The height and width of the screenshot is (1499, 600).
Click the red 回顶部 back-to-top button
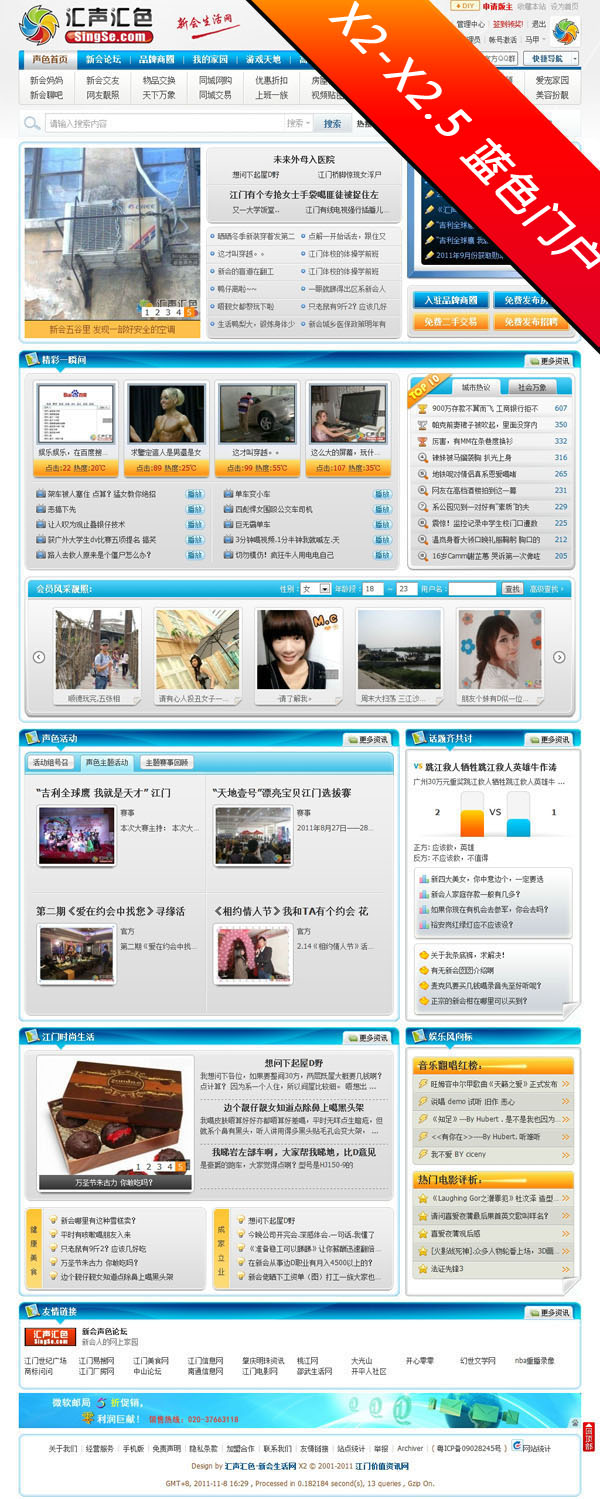point(589,1437)
